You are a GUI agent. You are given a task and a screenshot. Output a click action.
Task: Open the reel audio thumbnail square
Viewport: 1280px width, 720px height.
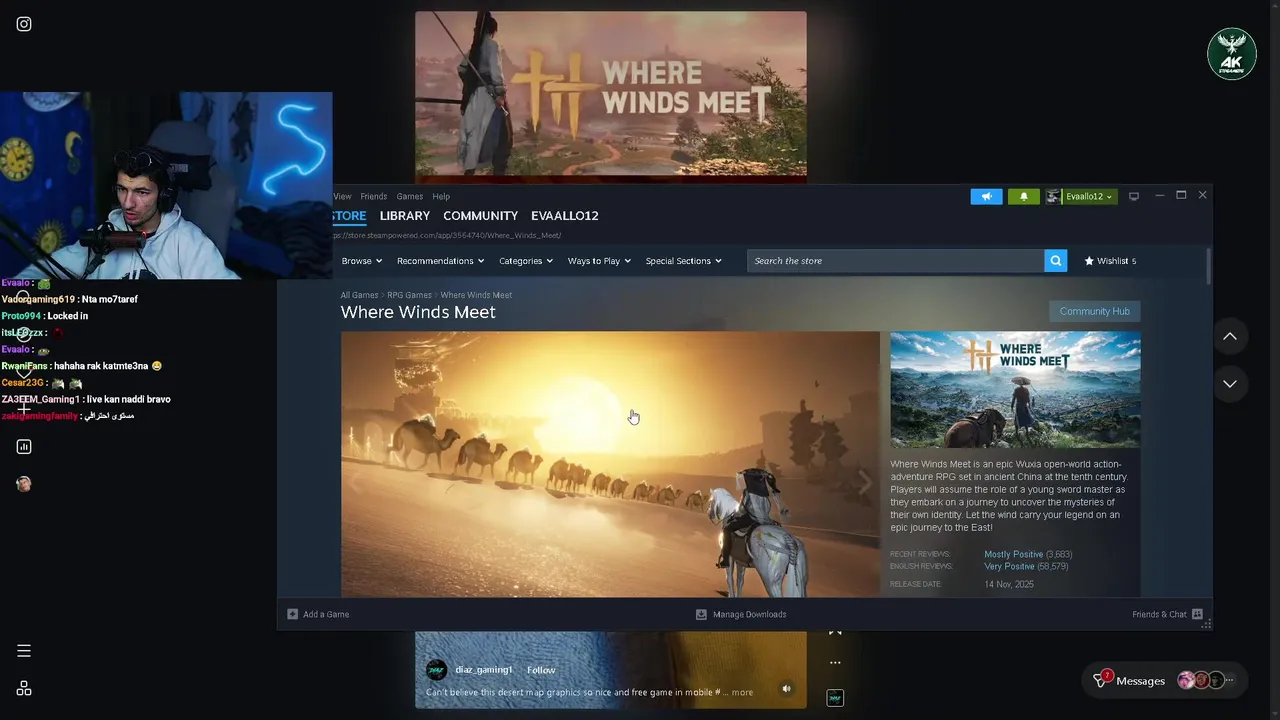point(835,698)
